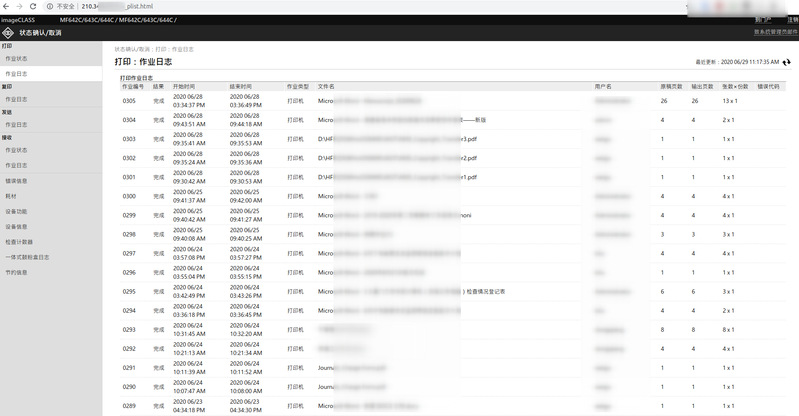Select 作业日志 under the 复印 section
Viewport: 799px width, 416px height.
(x=16, y=99)
